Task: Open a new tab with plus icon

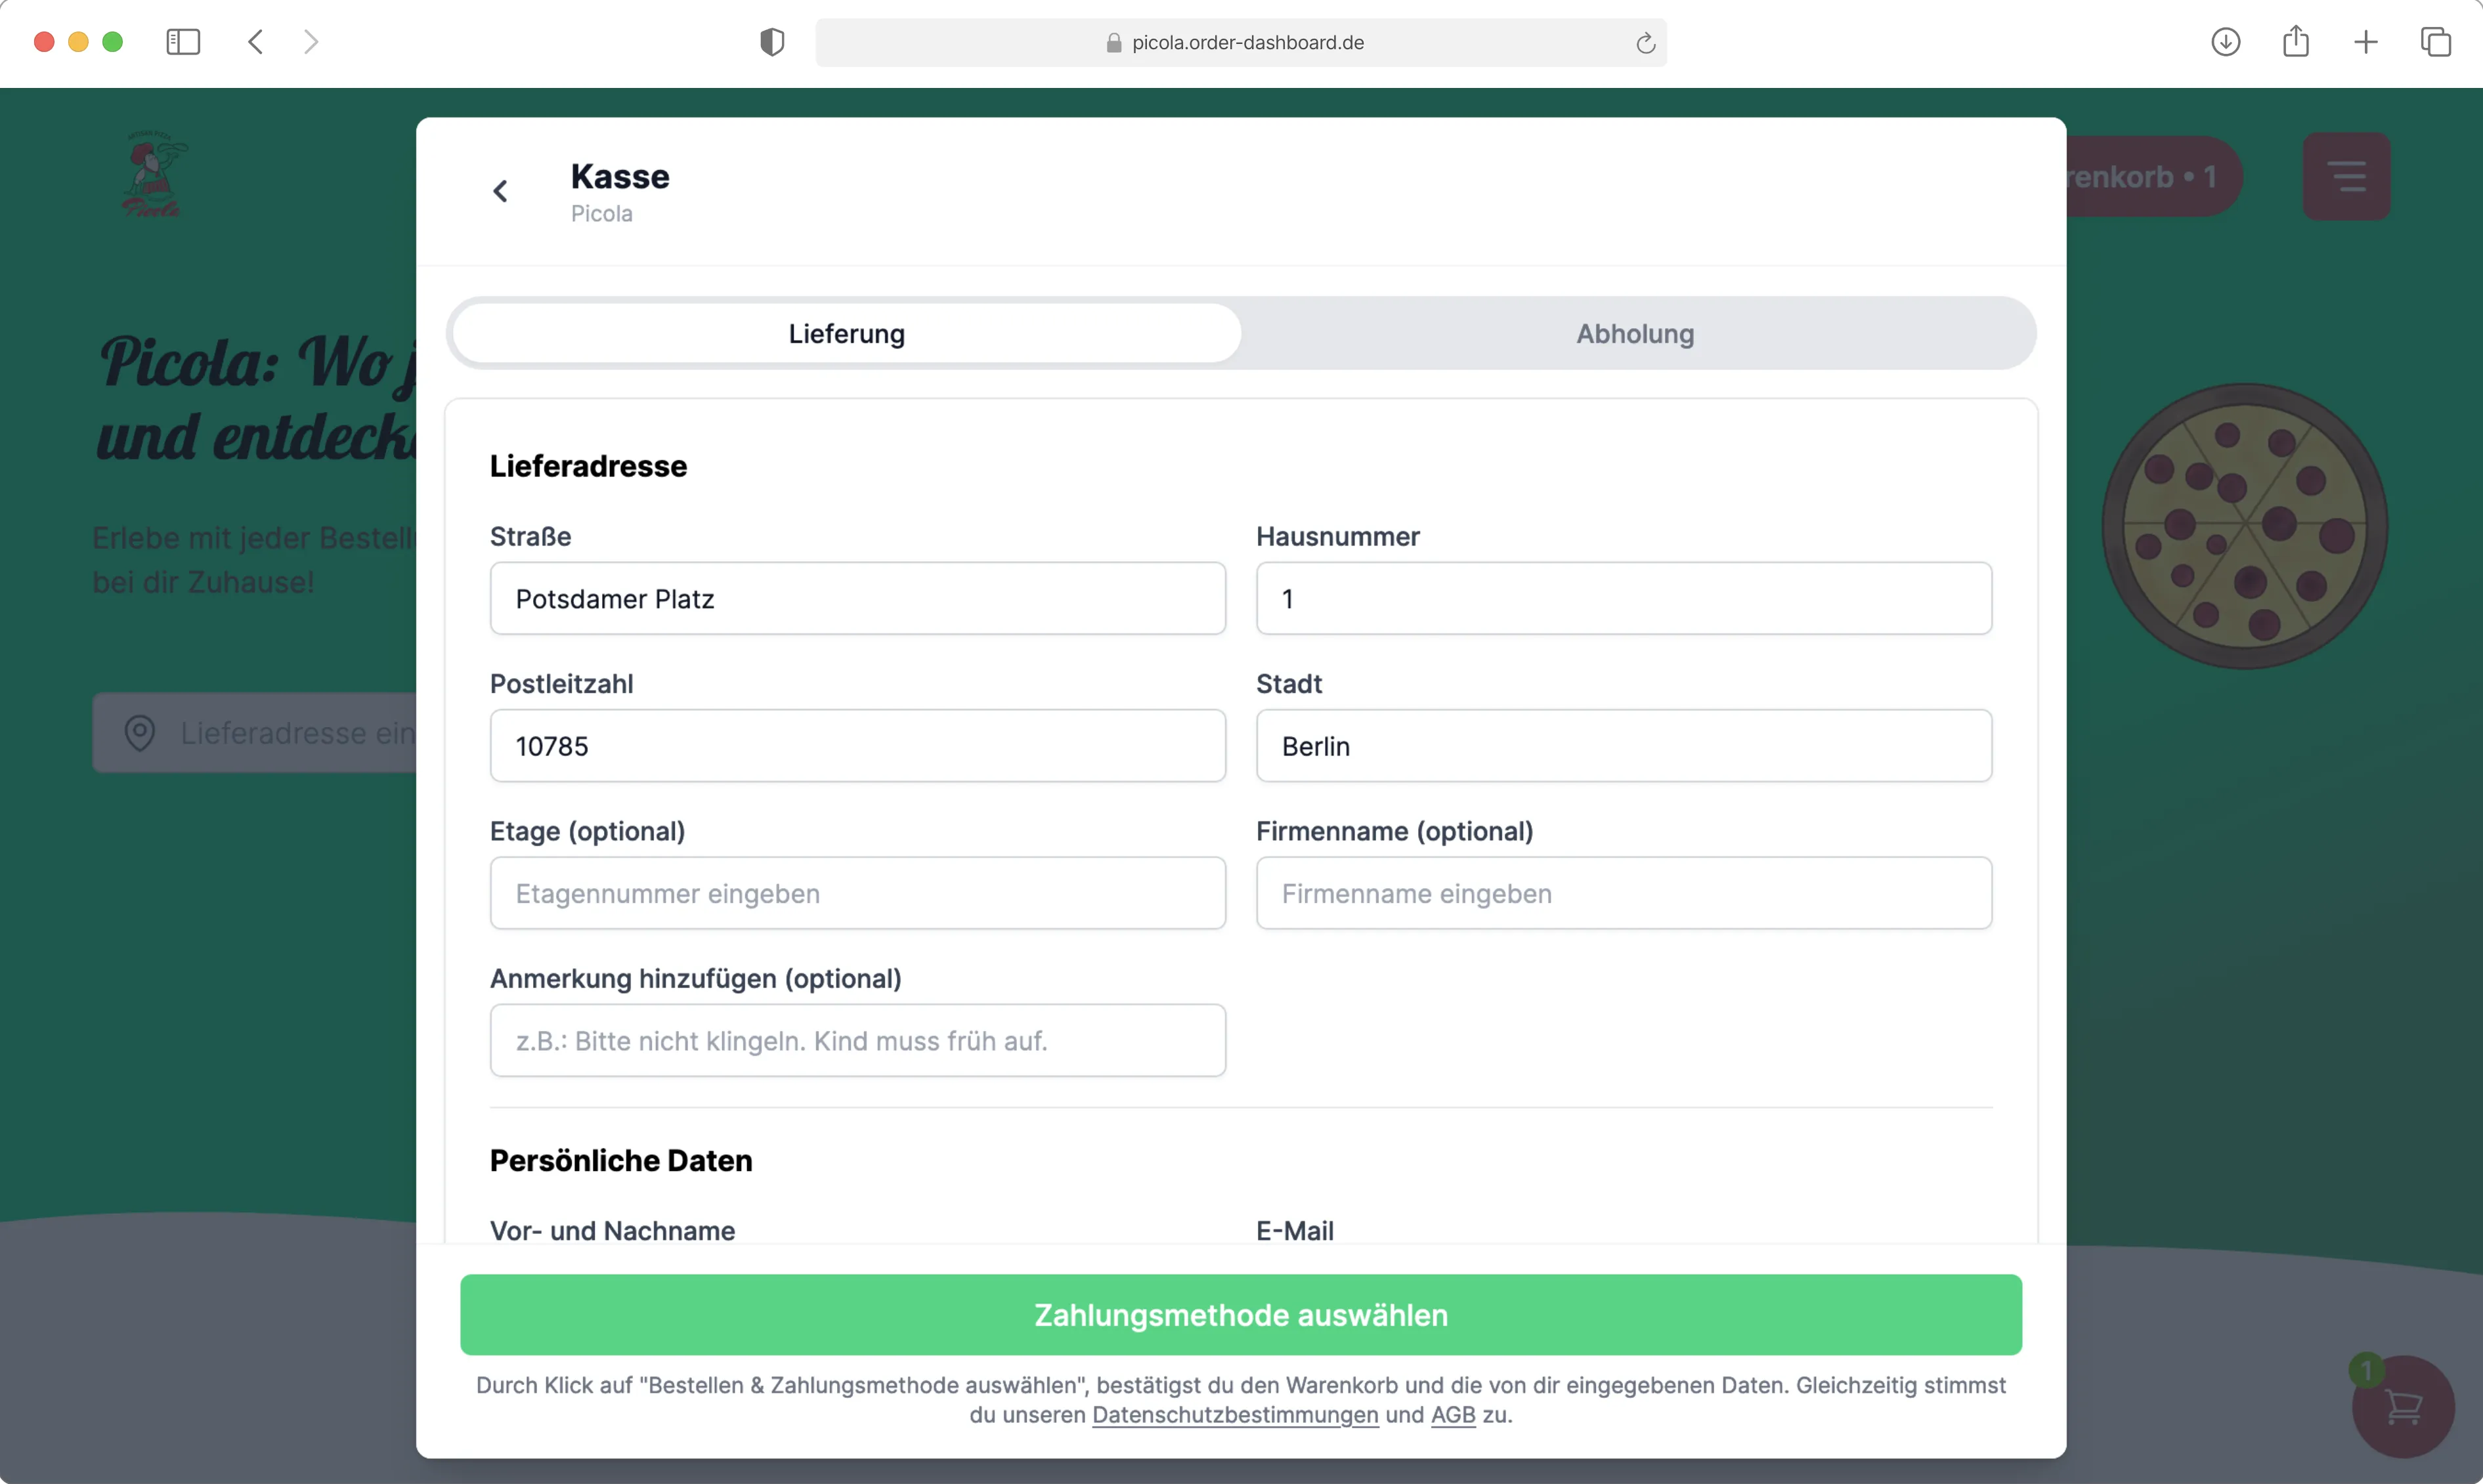Action: coord(2365,42)
